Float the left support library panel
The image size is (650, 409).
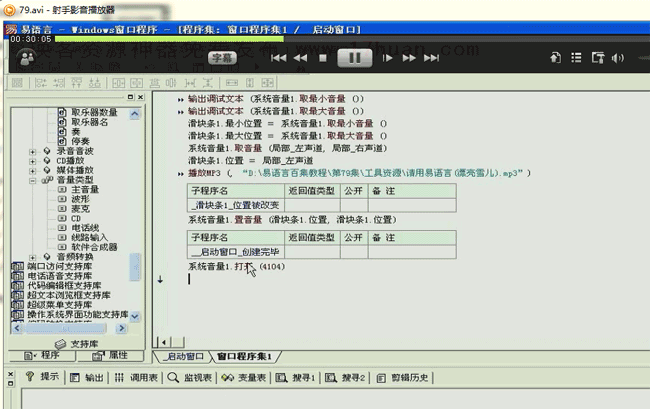(130, 97)
